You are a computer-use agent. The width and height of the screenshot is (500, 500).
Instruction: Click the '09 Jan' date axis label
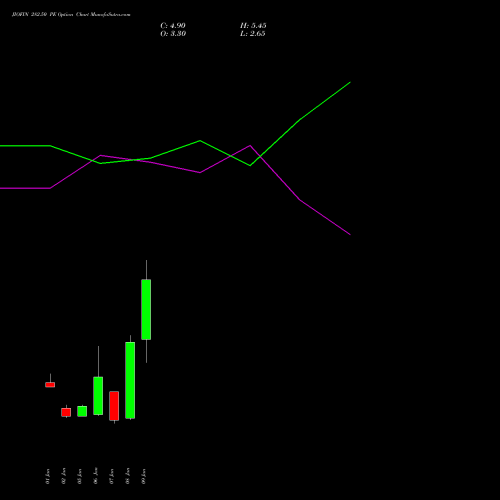point(144,476)
